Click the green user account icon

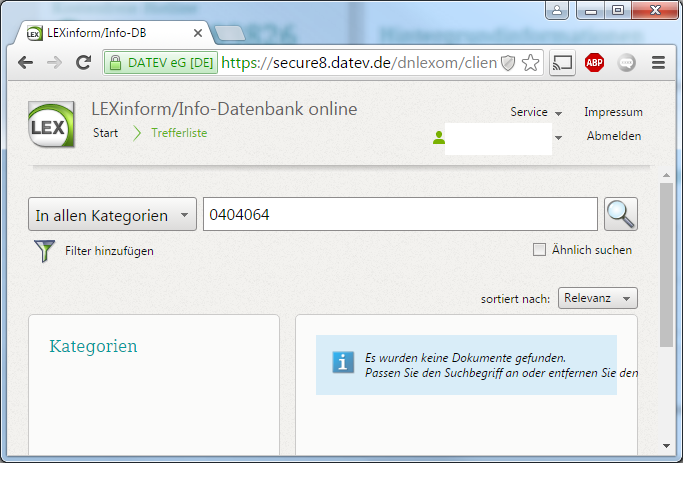(x=438, y=138)
